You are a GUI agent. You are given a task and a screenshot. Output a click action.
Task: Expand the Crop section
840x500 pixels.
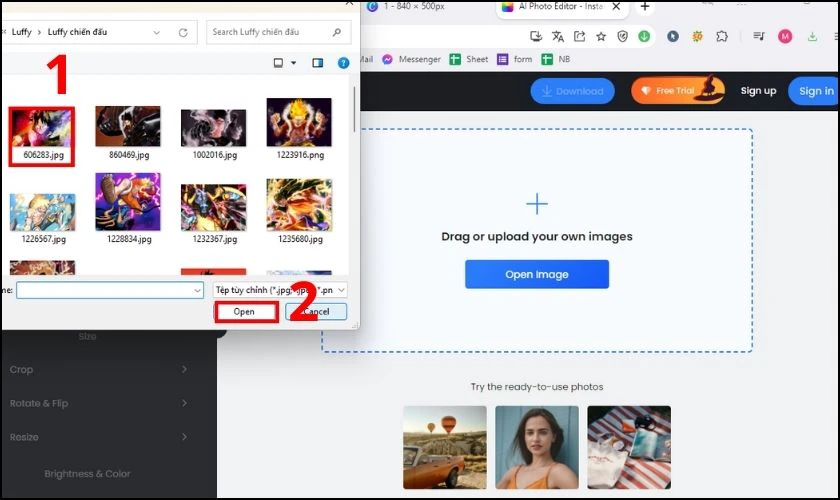pos(100,369)
